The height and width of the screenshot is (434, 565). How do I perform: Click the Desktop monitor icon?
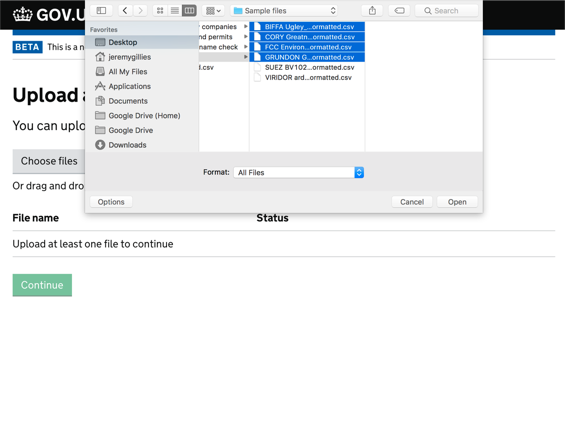pos(100,42)
